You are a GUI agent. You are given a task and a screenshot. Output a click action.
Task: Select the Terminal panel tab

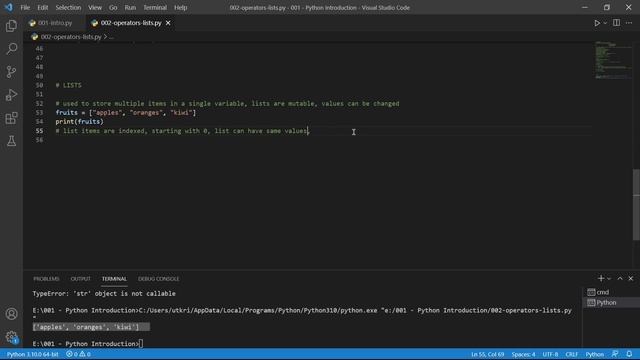[114, 279]
